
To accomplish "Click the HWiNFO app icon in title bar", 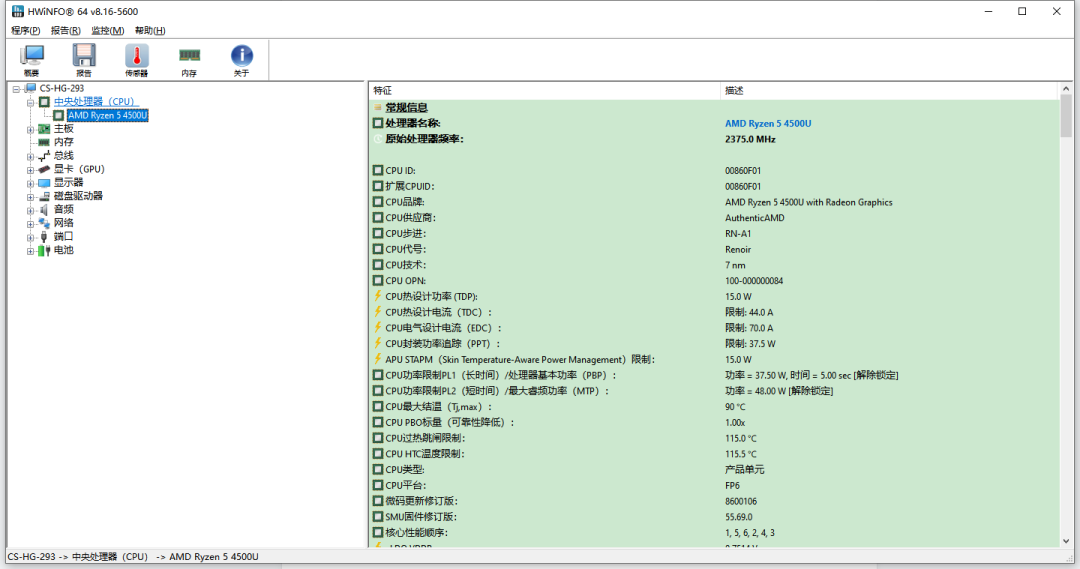I will pos(18,11).
